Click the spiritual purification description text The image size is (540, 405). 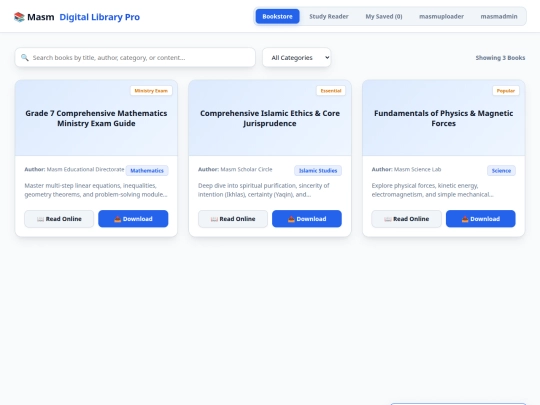264,190
